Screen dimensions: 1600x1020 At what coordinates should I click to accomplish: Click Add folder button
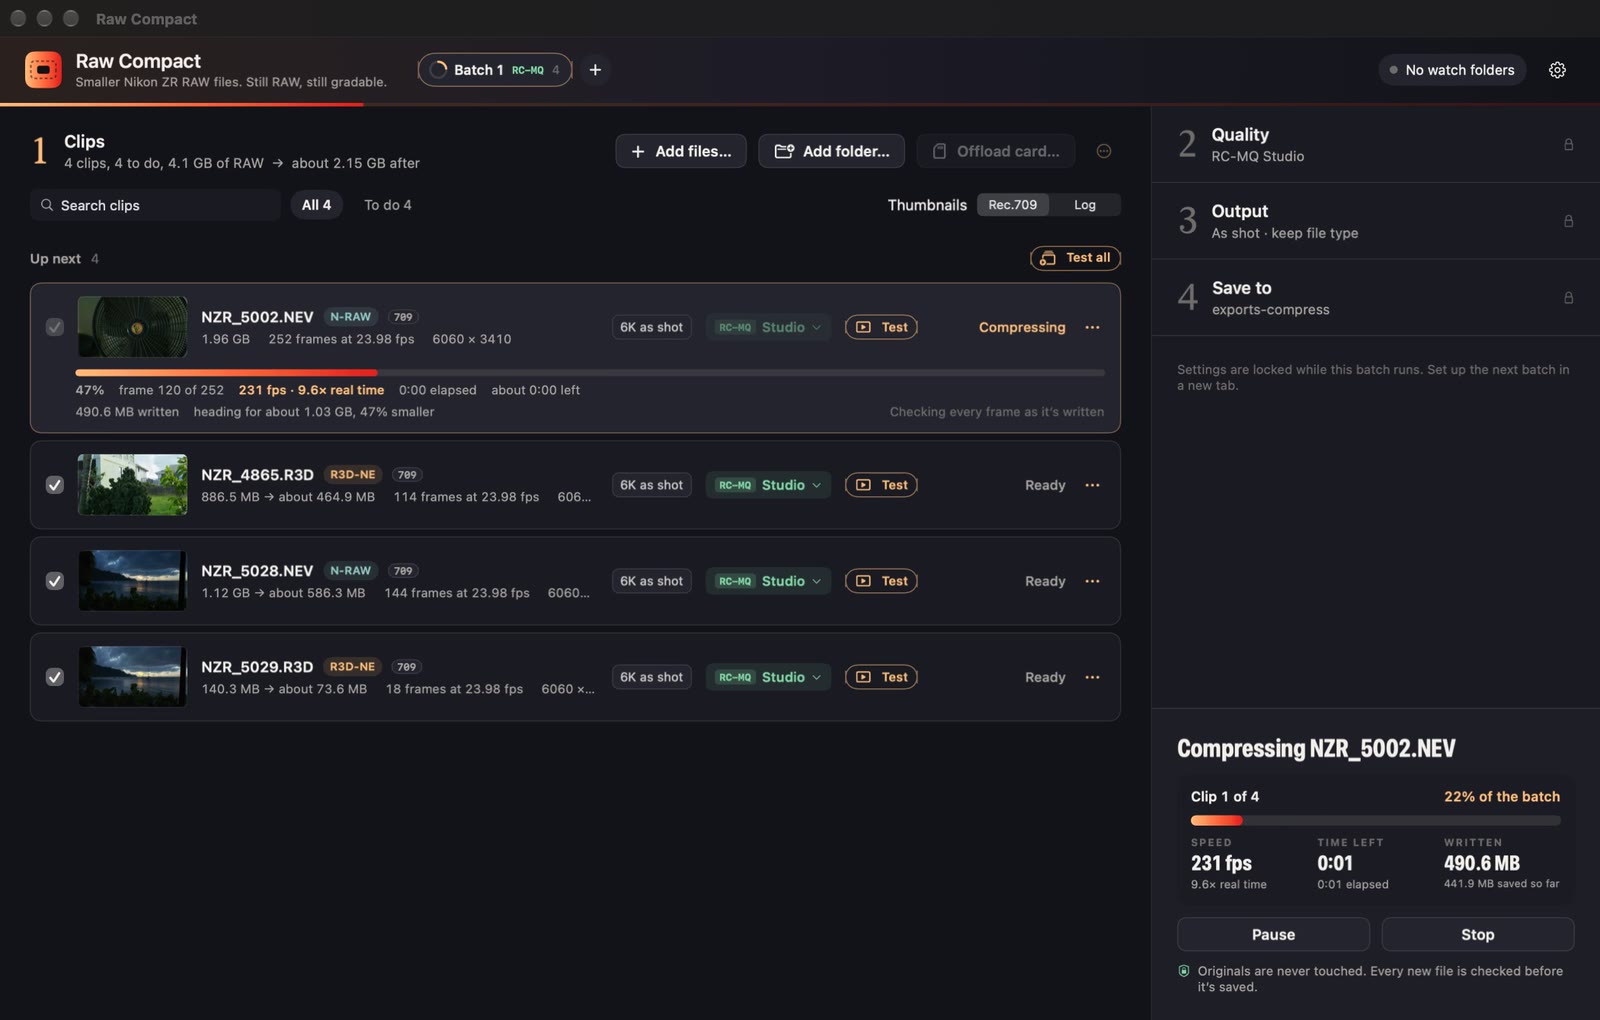click(831, 151)
